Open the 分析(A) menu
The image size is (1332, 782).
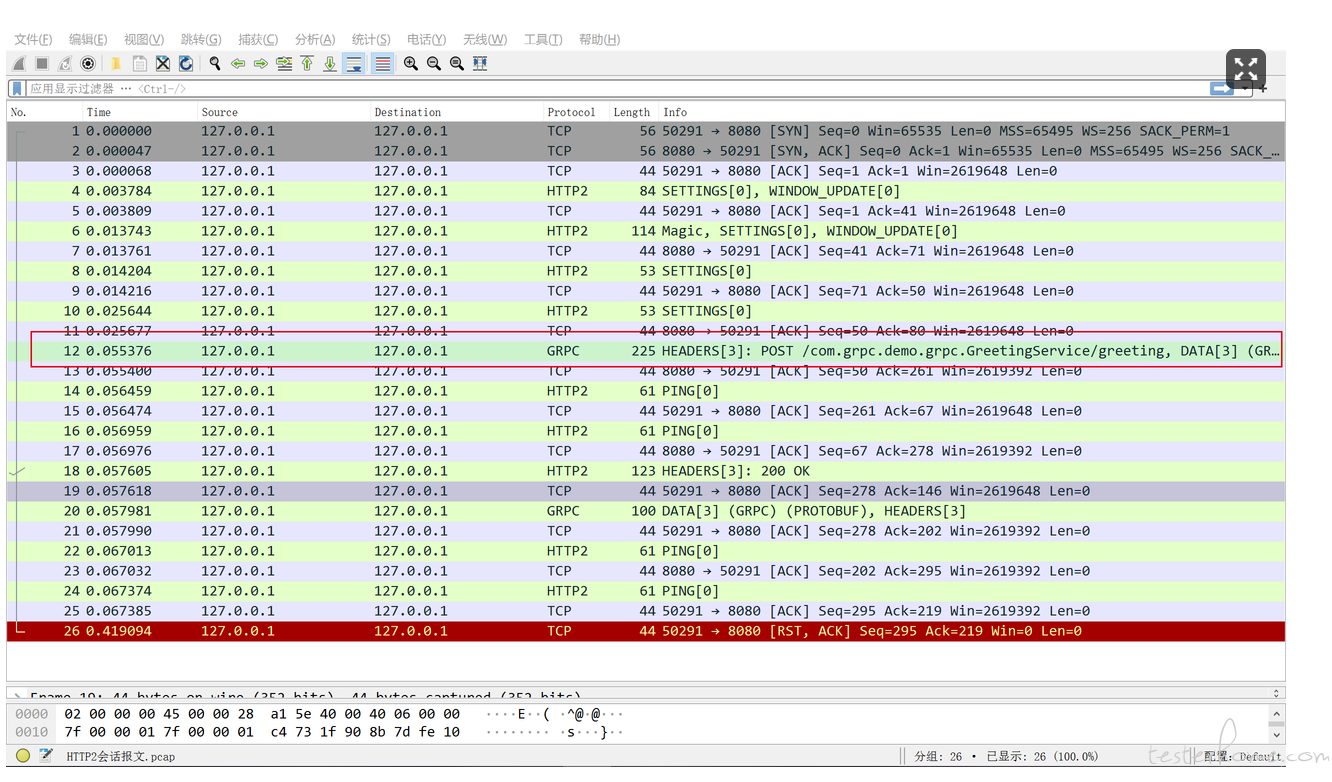coord(315,39)
